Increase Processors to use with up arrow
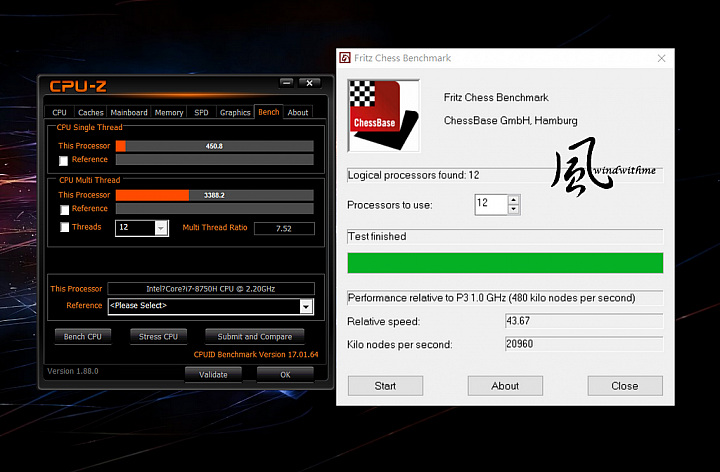The image size is (720, 472). point(514,199)
